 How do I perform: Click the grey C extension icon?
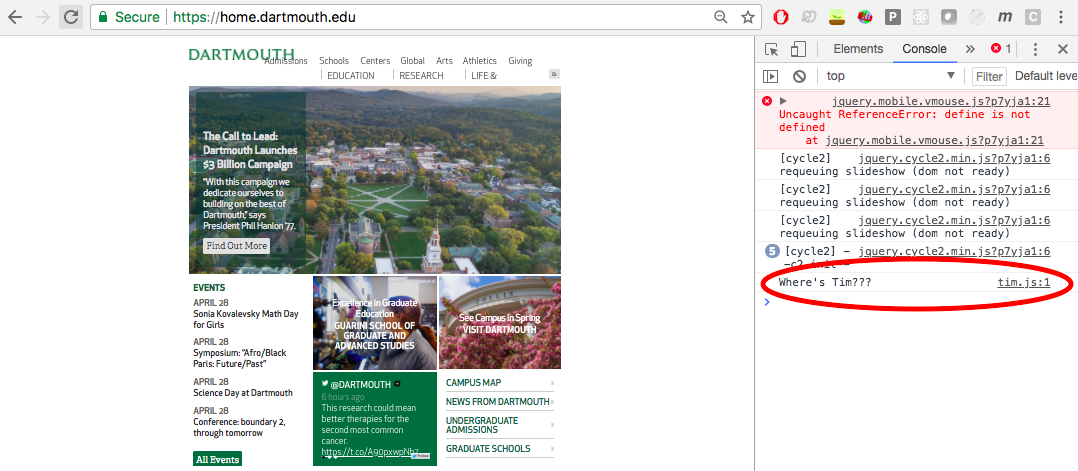pos(1033,17)
